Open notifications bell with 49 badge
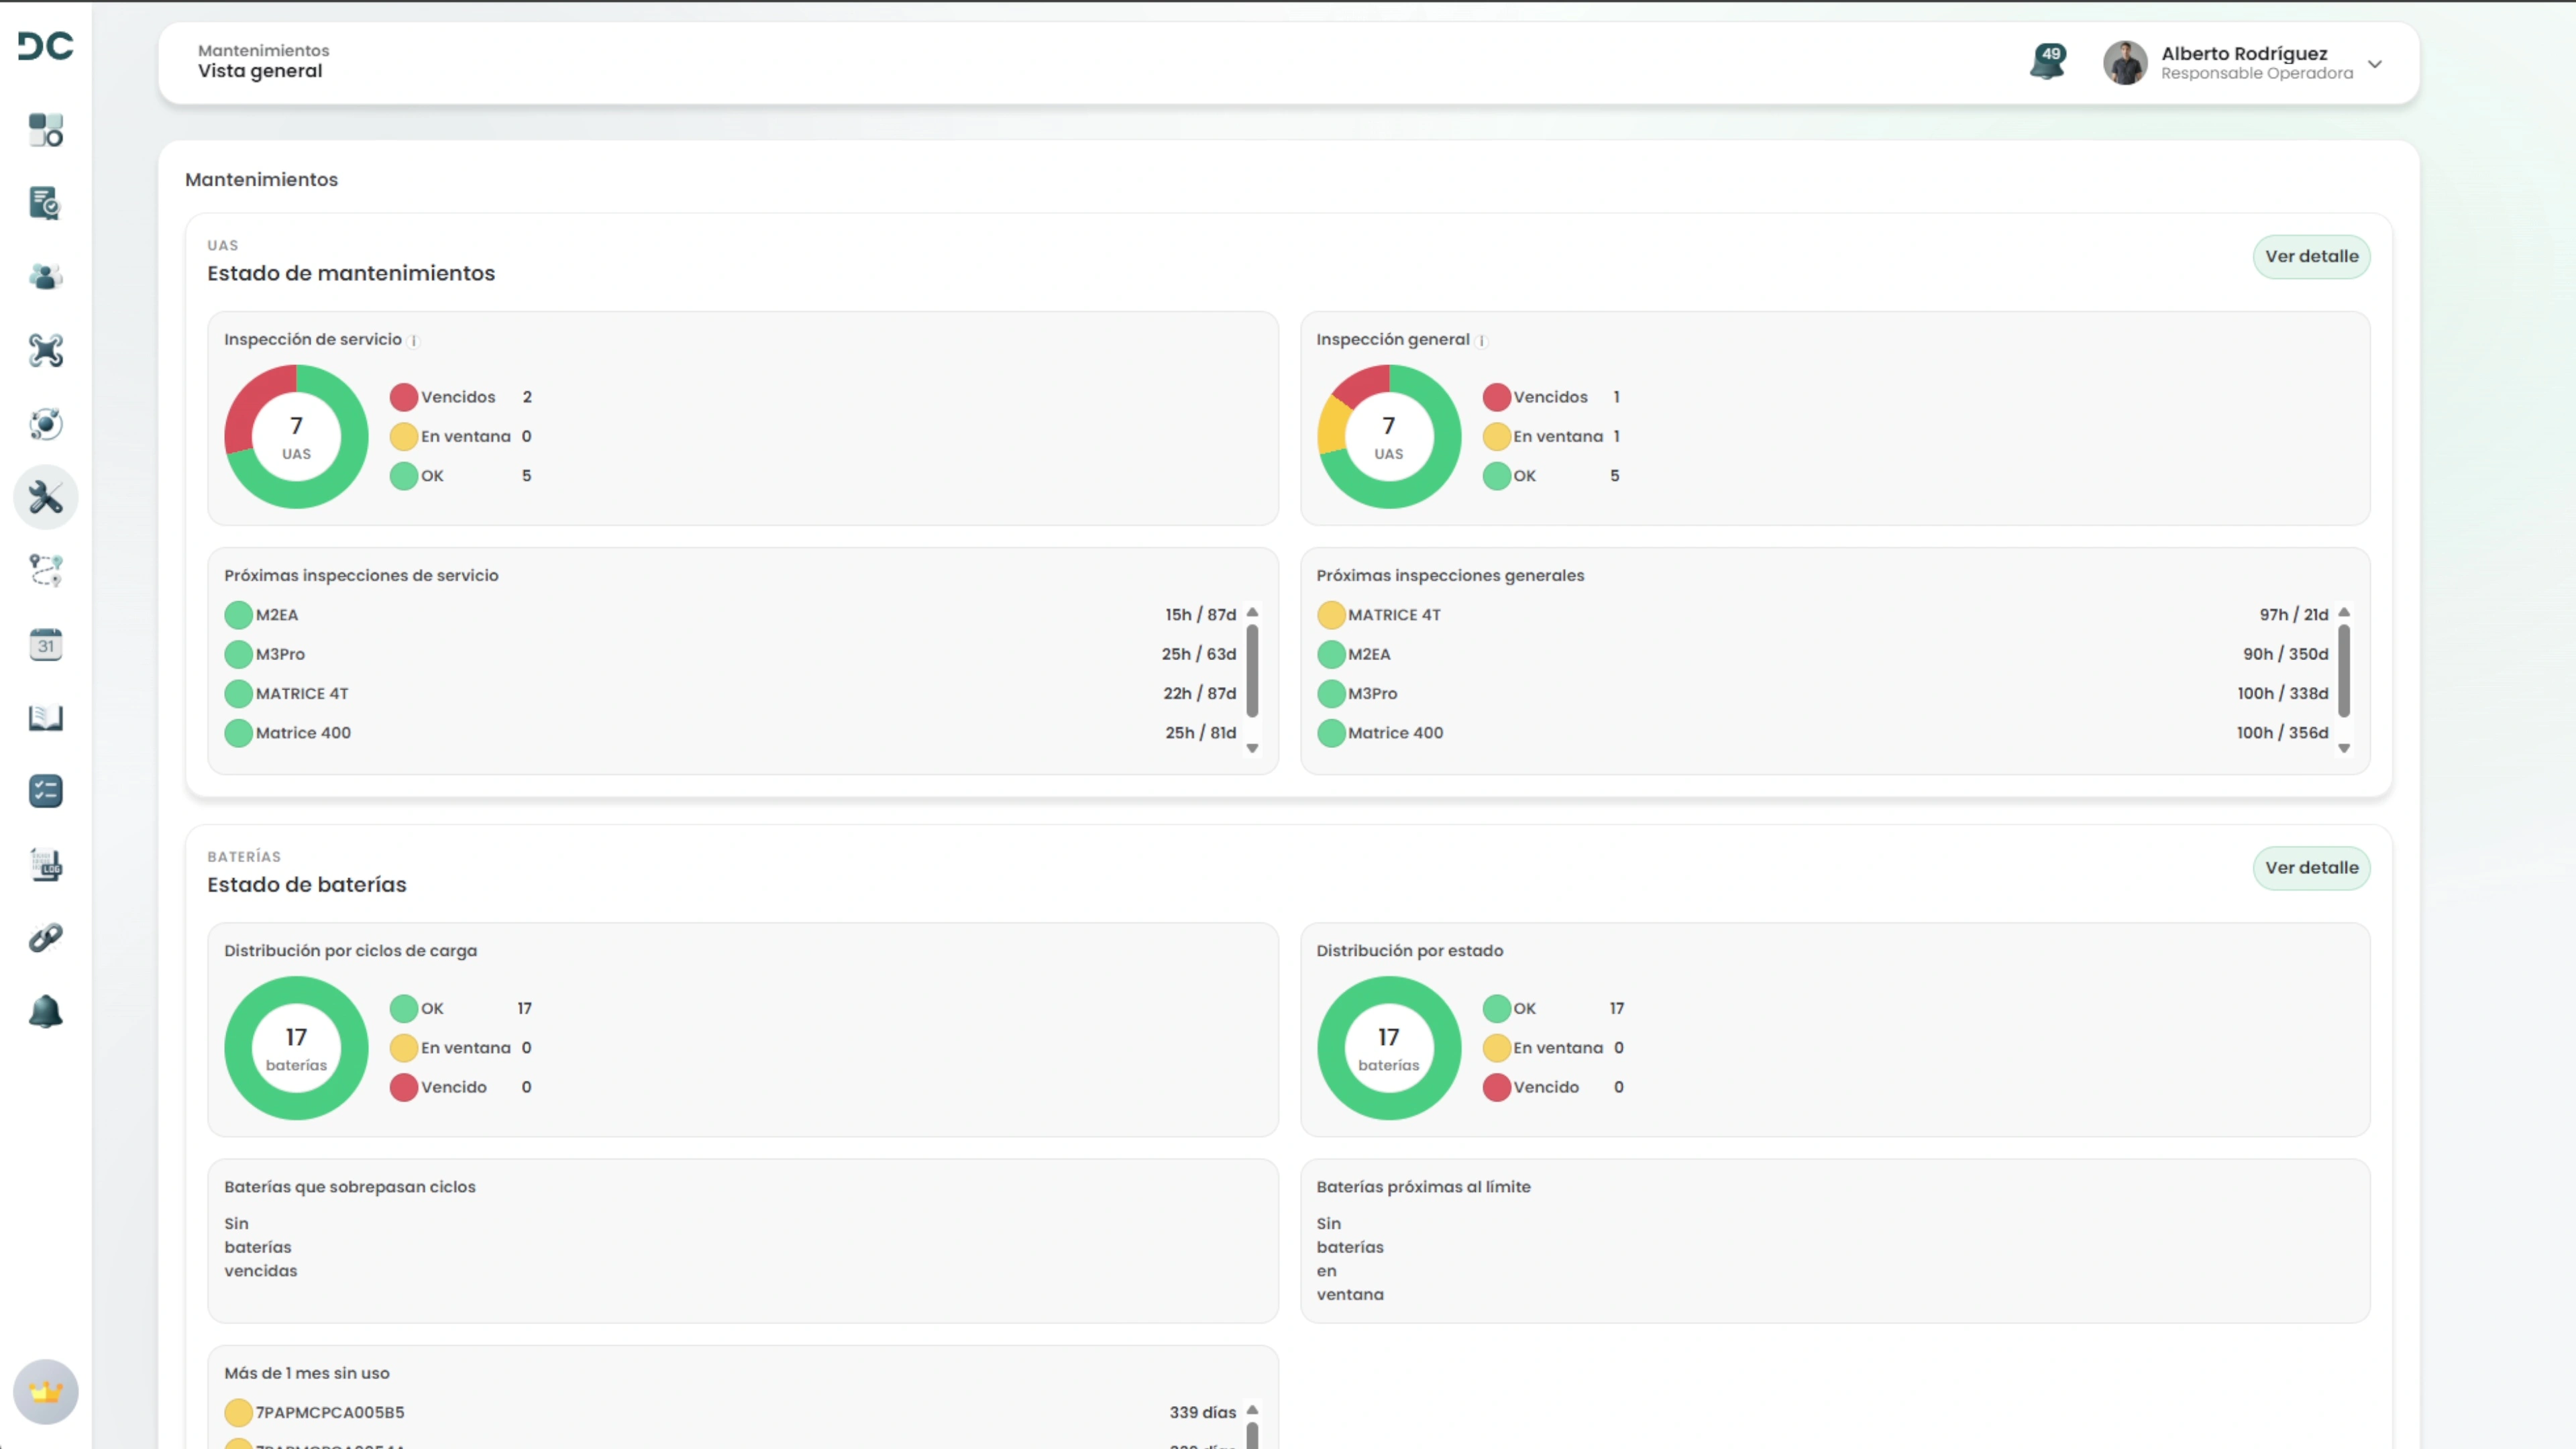Image resolution: width=2576 pixels, height=1449 pixels. [x=2048, y=62]
